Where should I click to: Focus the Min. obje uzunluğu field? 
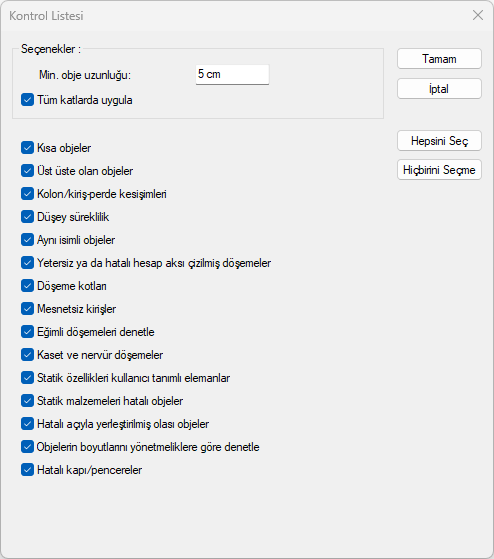pyautogui.click(x=232, y=75)
